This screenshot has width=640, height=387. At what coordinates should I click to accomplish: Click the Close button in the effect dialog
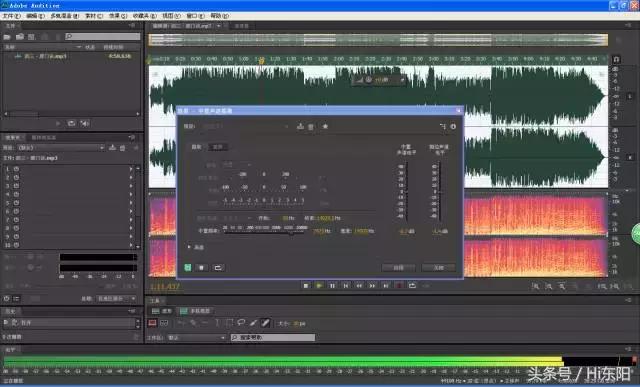pyautogui.click(x=438, y=268)
